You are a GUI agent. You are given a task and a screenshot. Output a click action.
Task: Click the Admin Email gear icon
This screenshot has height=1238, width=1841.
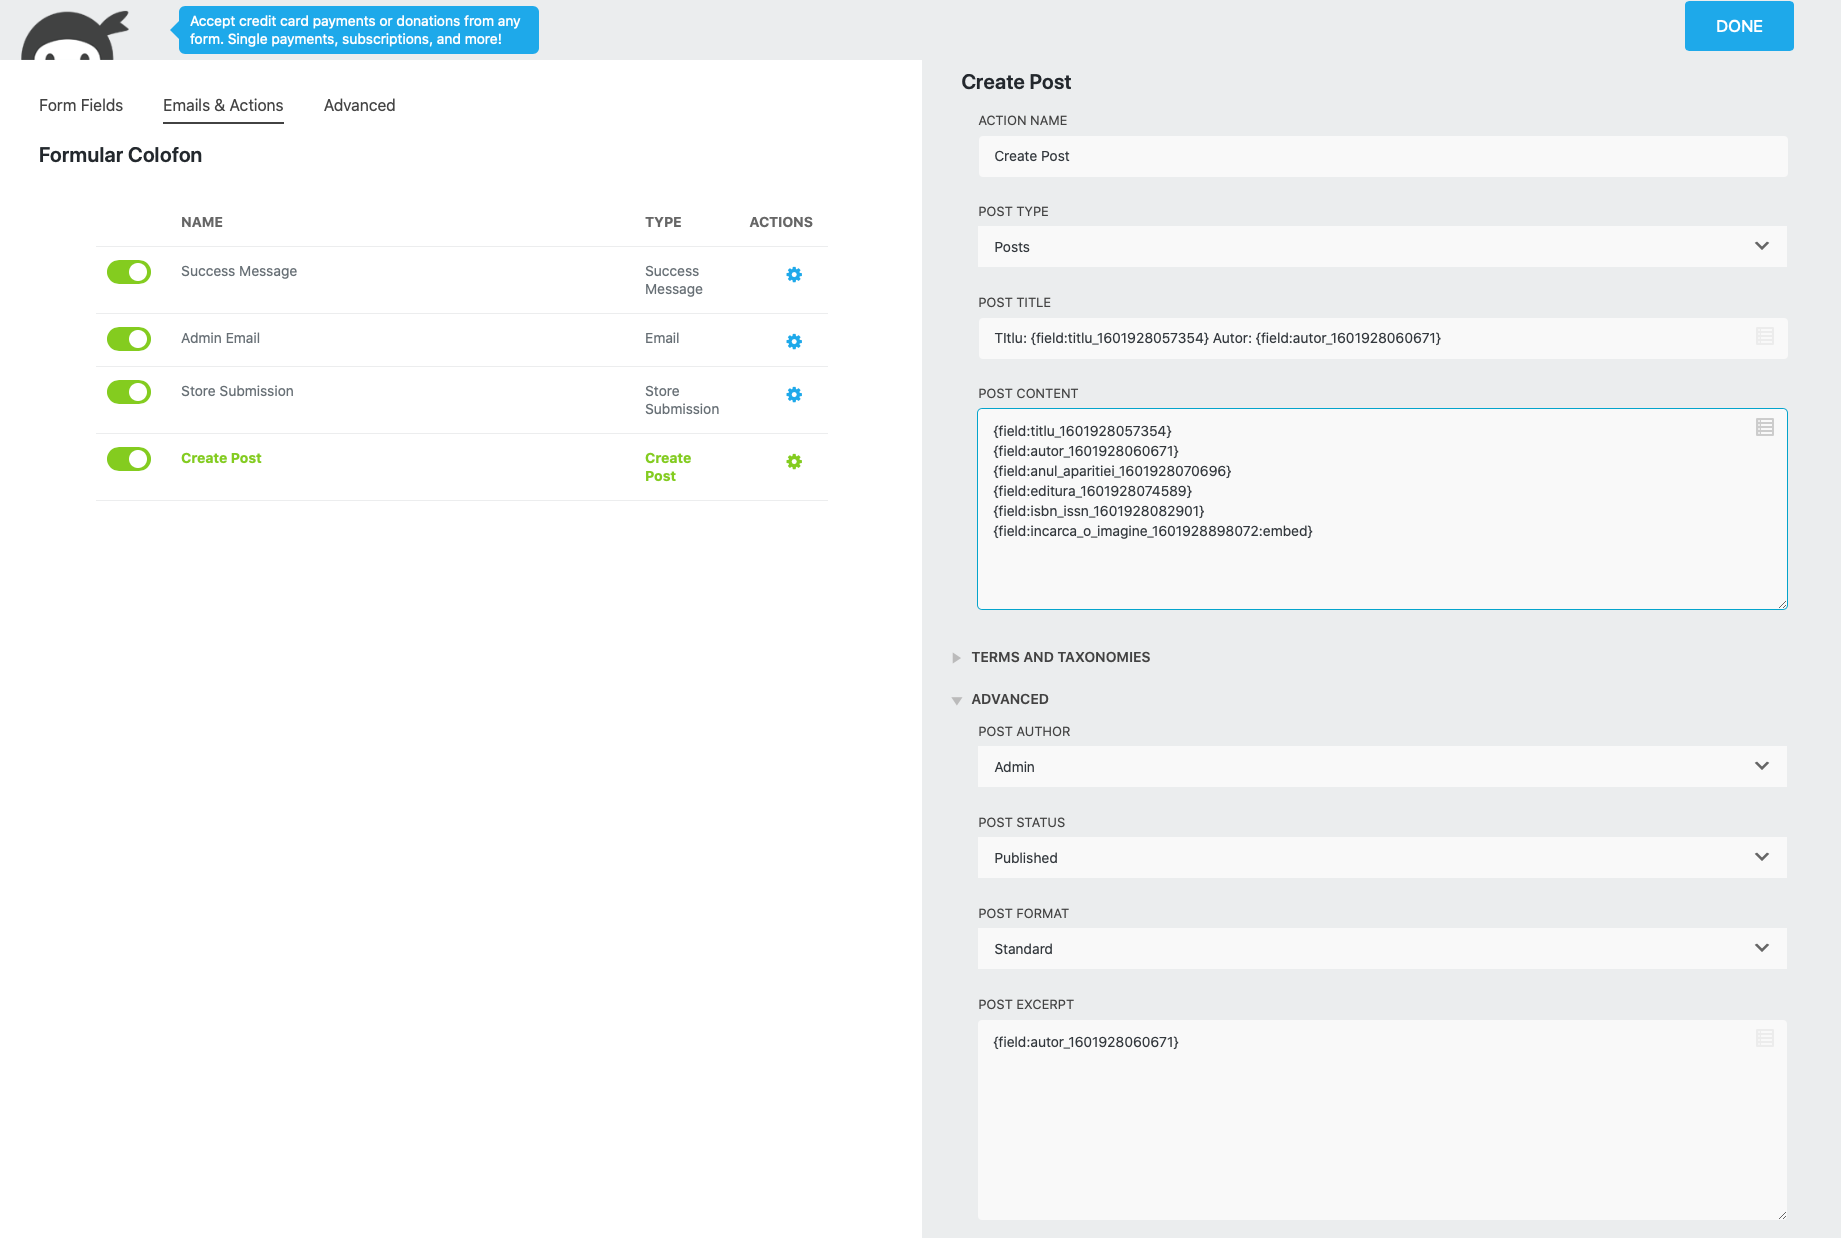click(794, 342)
